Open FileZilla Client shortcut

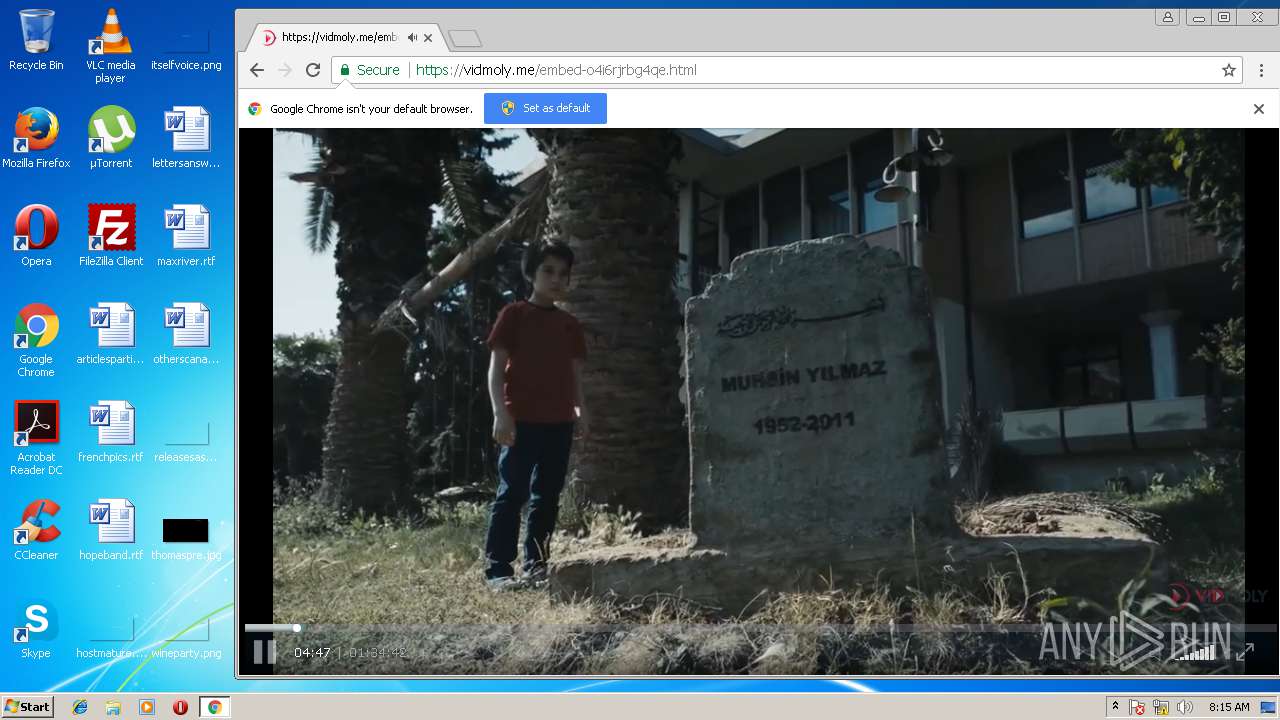[x=111, y=236]
